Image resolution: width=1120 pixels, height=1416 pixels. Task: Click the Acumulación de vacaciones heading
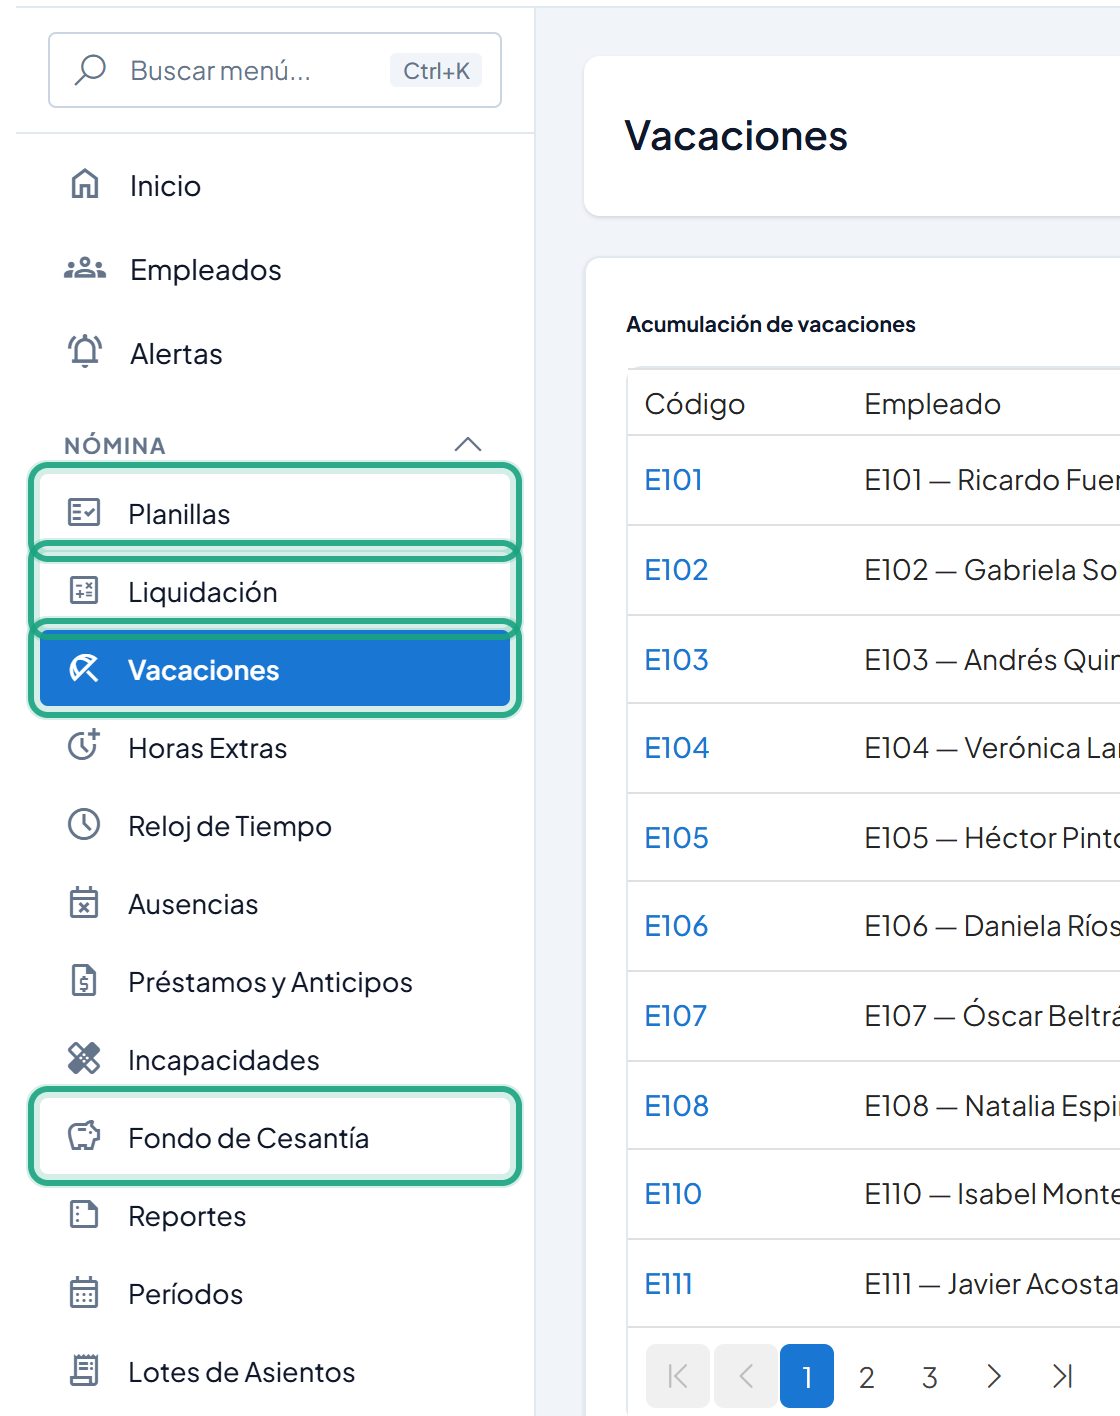coord(771,324)
